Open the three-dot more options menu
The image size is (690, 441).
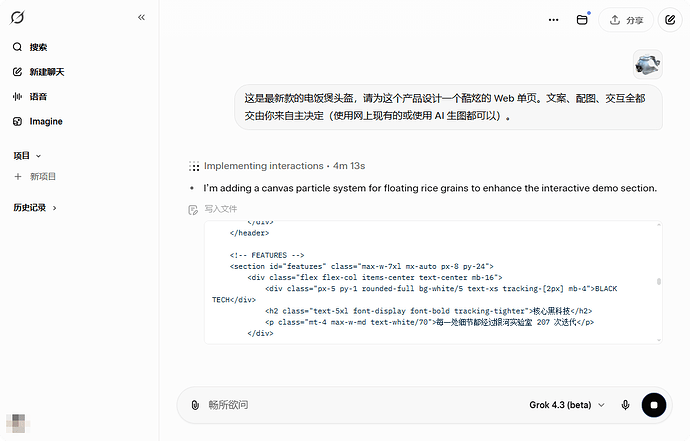pos(554,20)
